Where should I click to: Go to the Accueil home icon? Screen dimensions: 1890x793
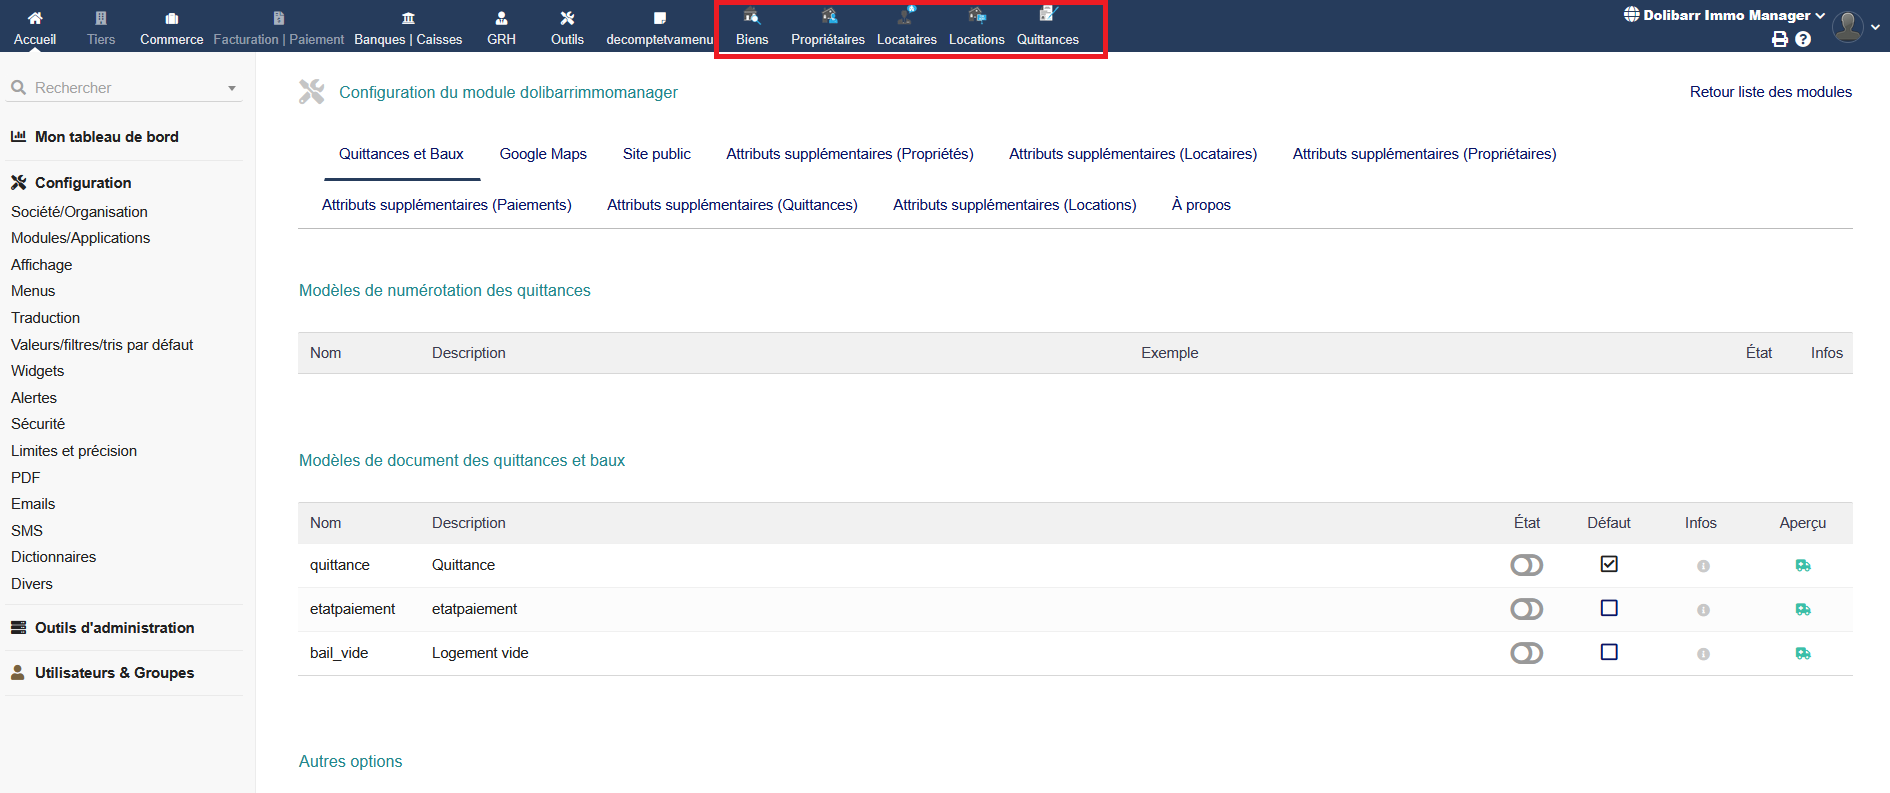(35, 18)
